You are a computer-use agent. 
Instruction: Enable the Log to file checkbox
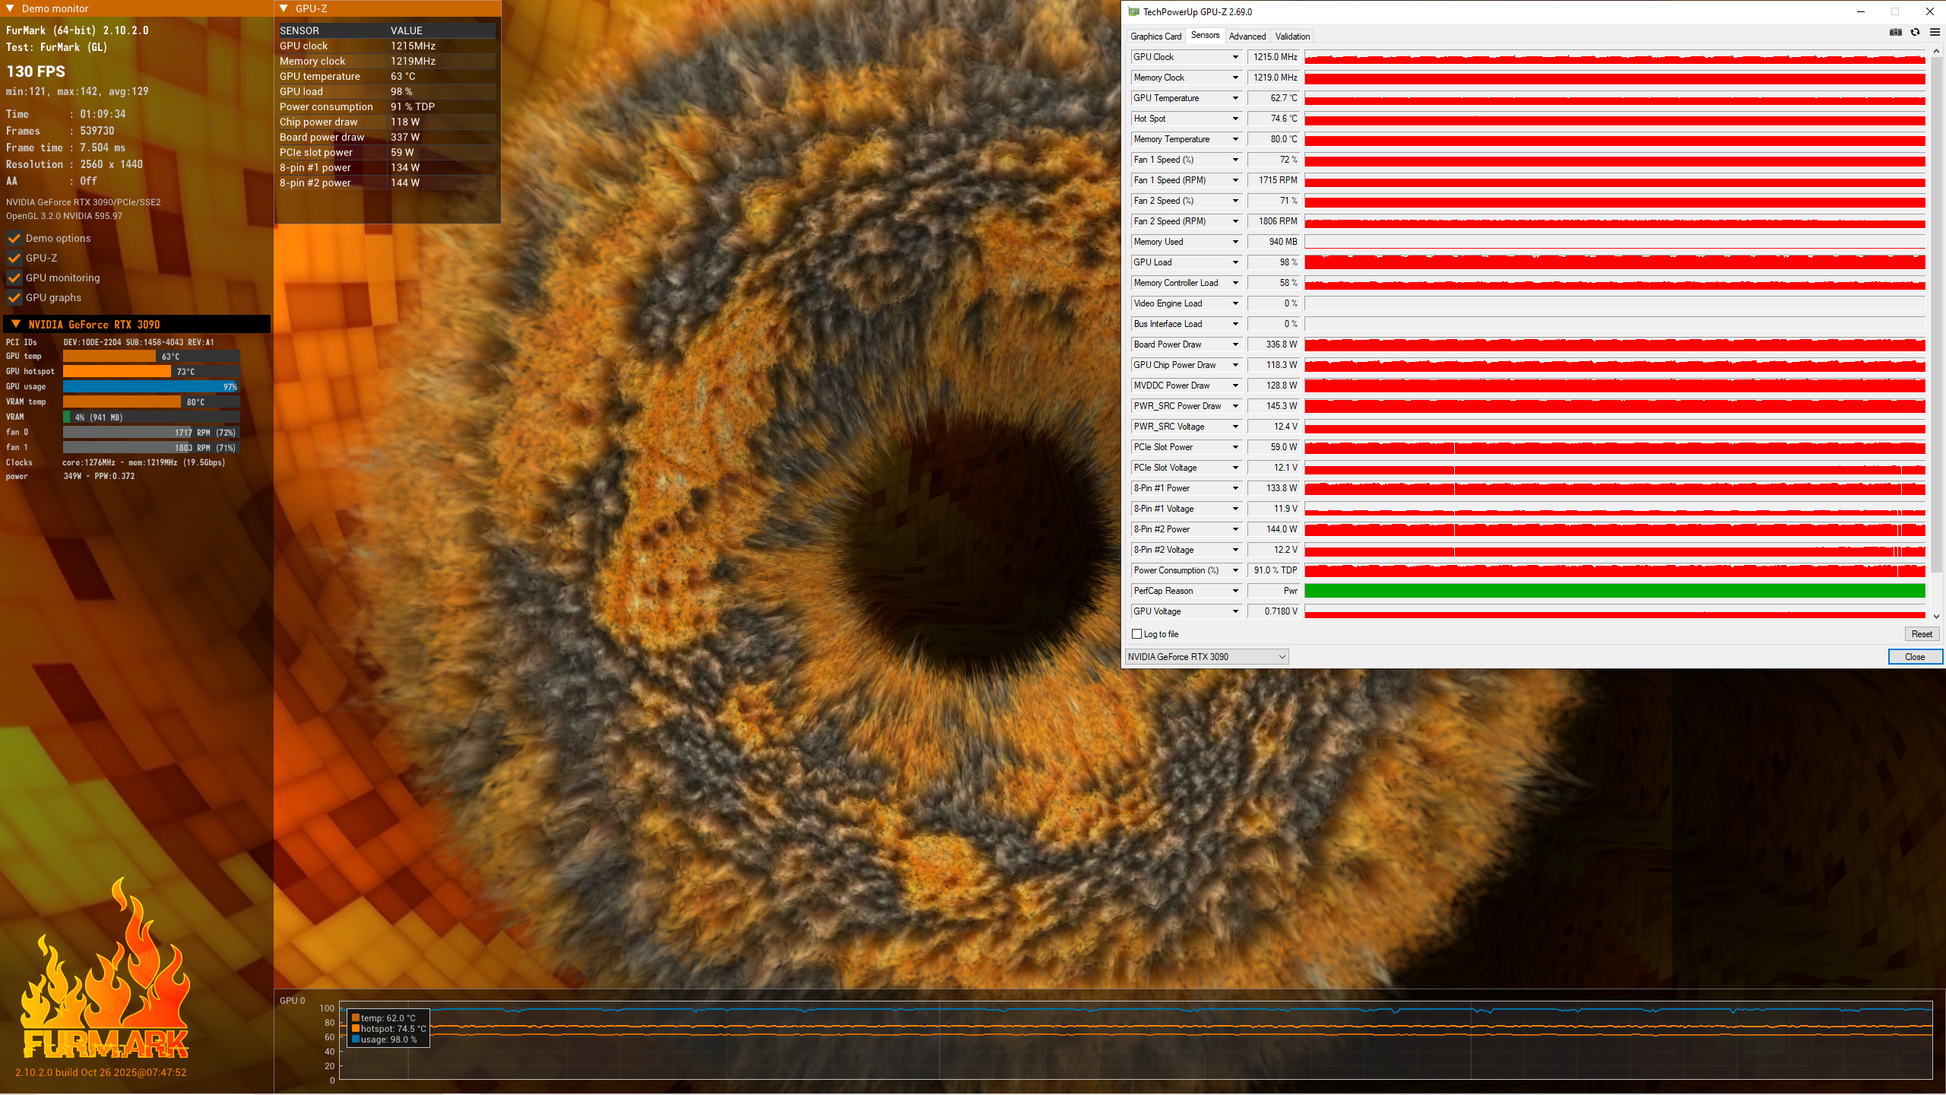(x=1137, y=634)
